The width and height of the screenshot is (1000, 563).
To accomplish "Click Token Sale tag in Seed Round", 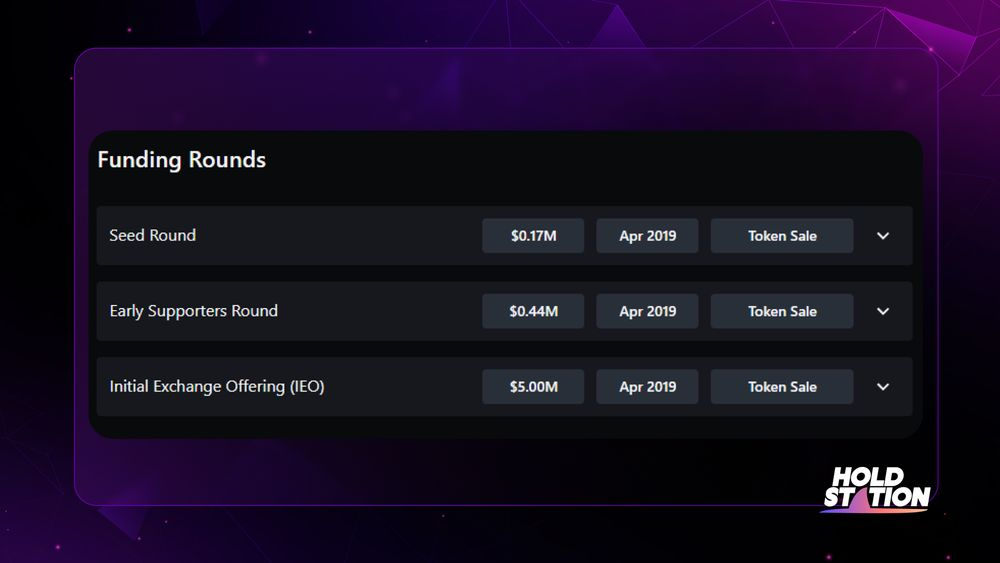I will pos(782,236).
